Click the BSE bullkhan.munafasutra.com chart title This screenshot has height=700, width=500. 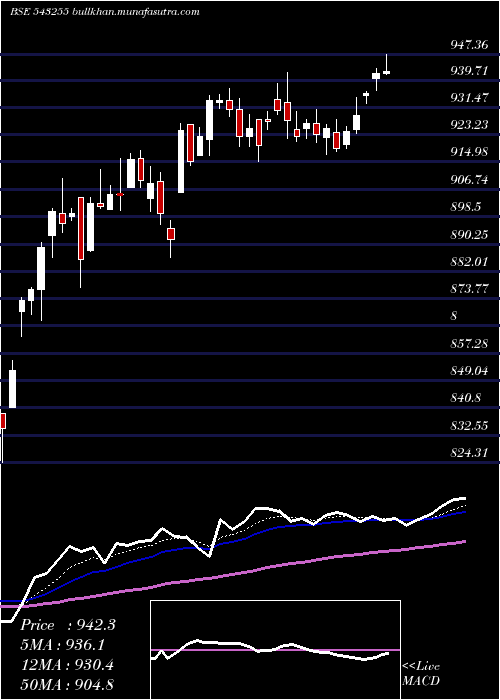tap(104, 12)
